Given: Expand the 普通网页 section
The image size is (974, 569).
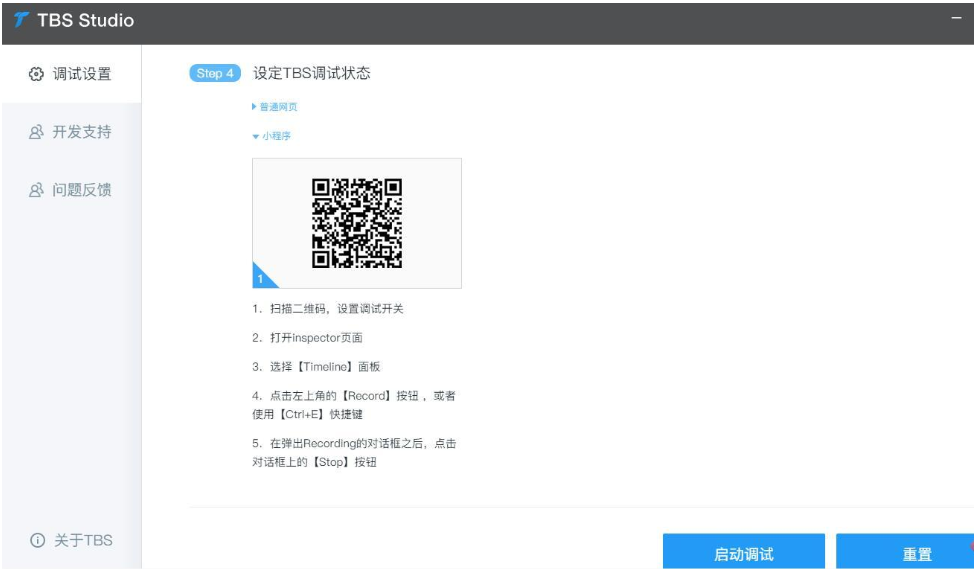Looking at the screenshot, I should click(275, 107).
